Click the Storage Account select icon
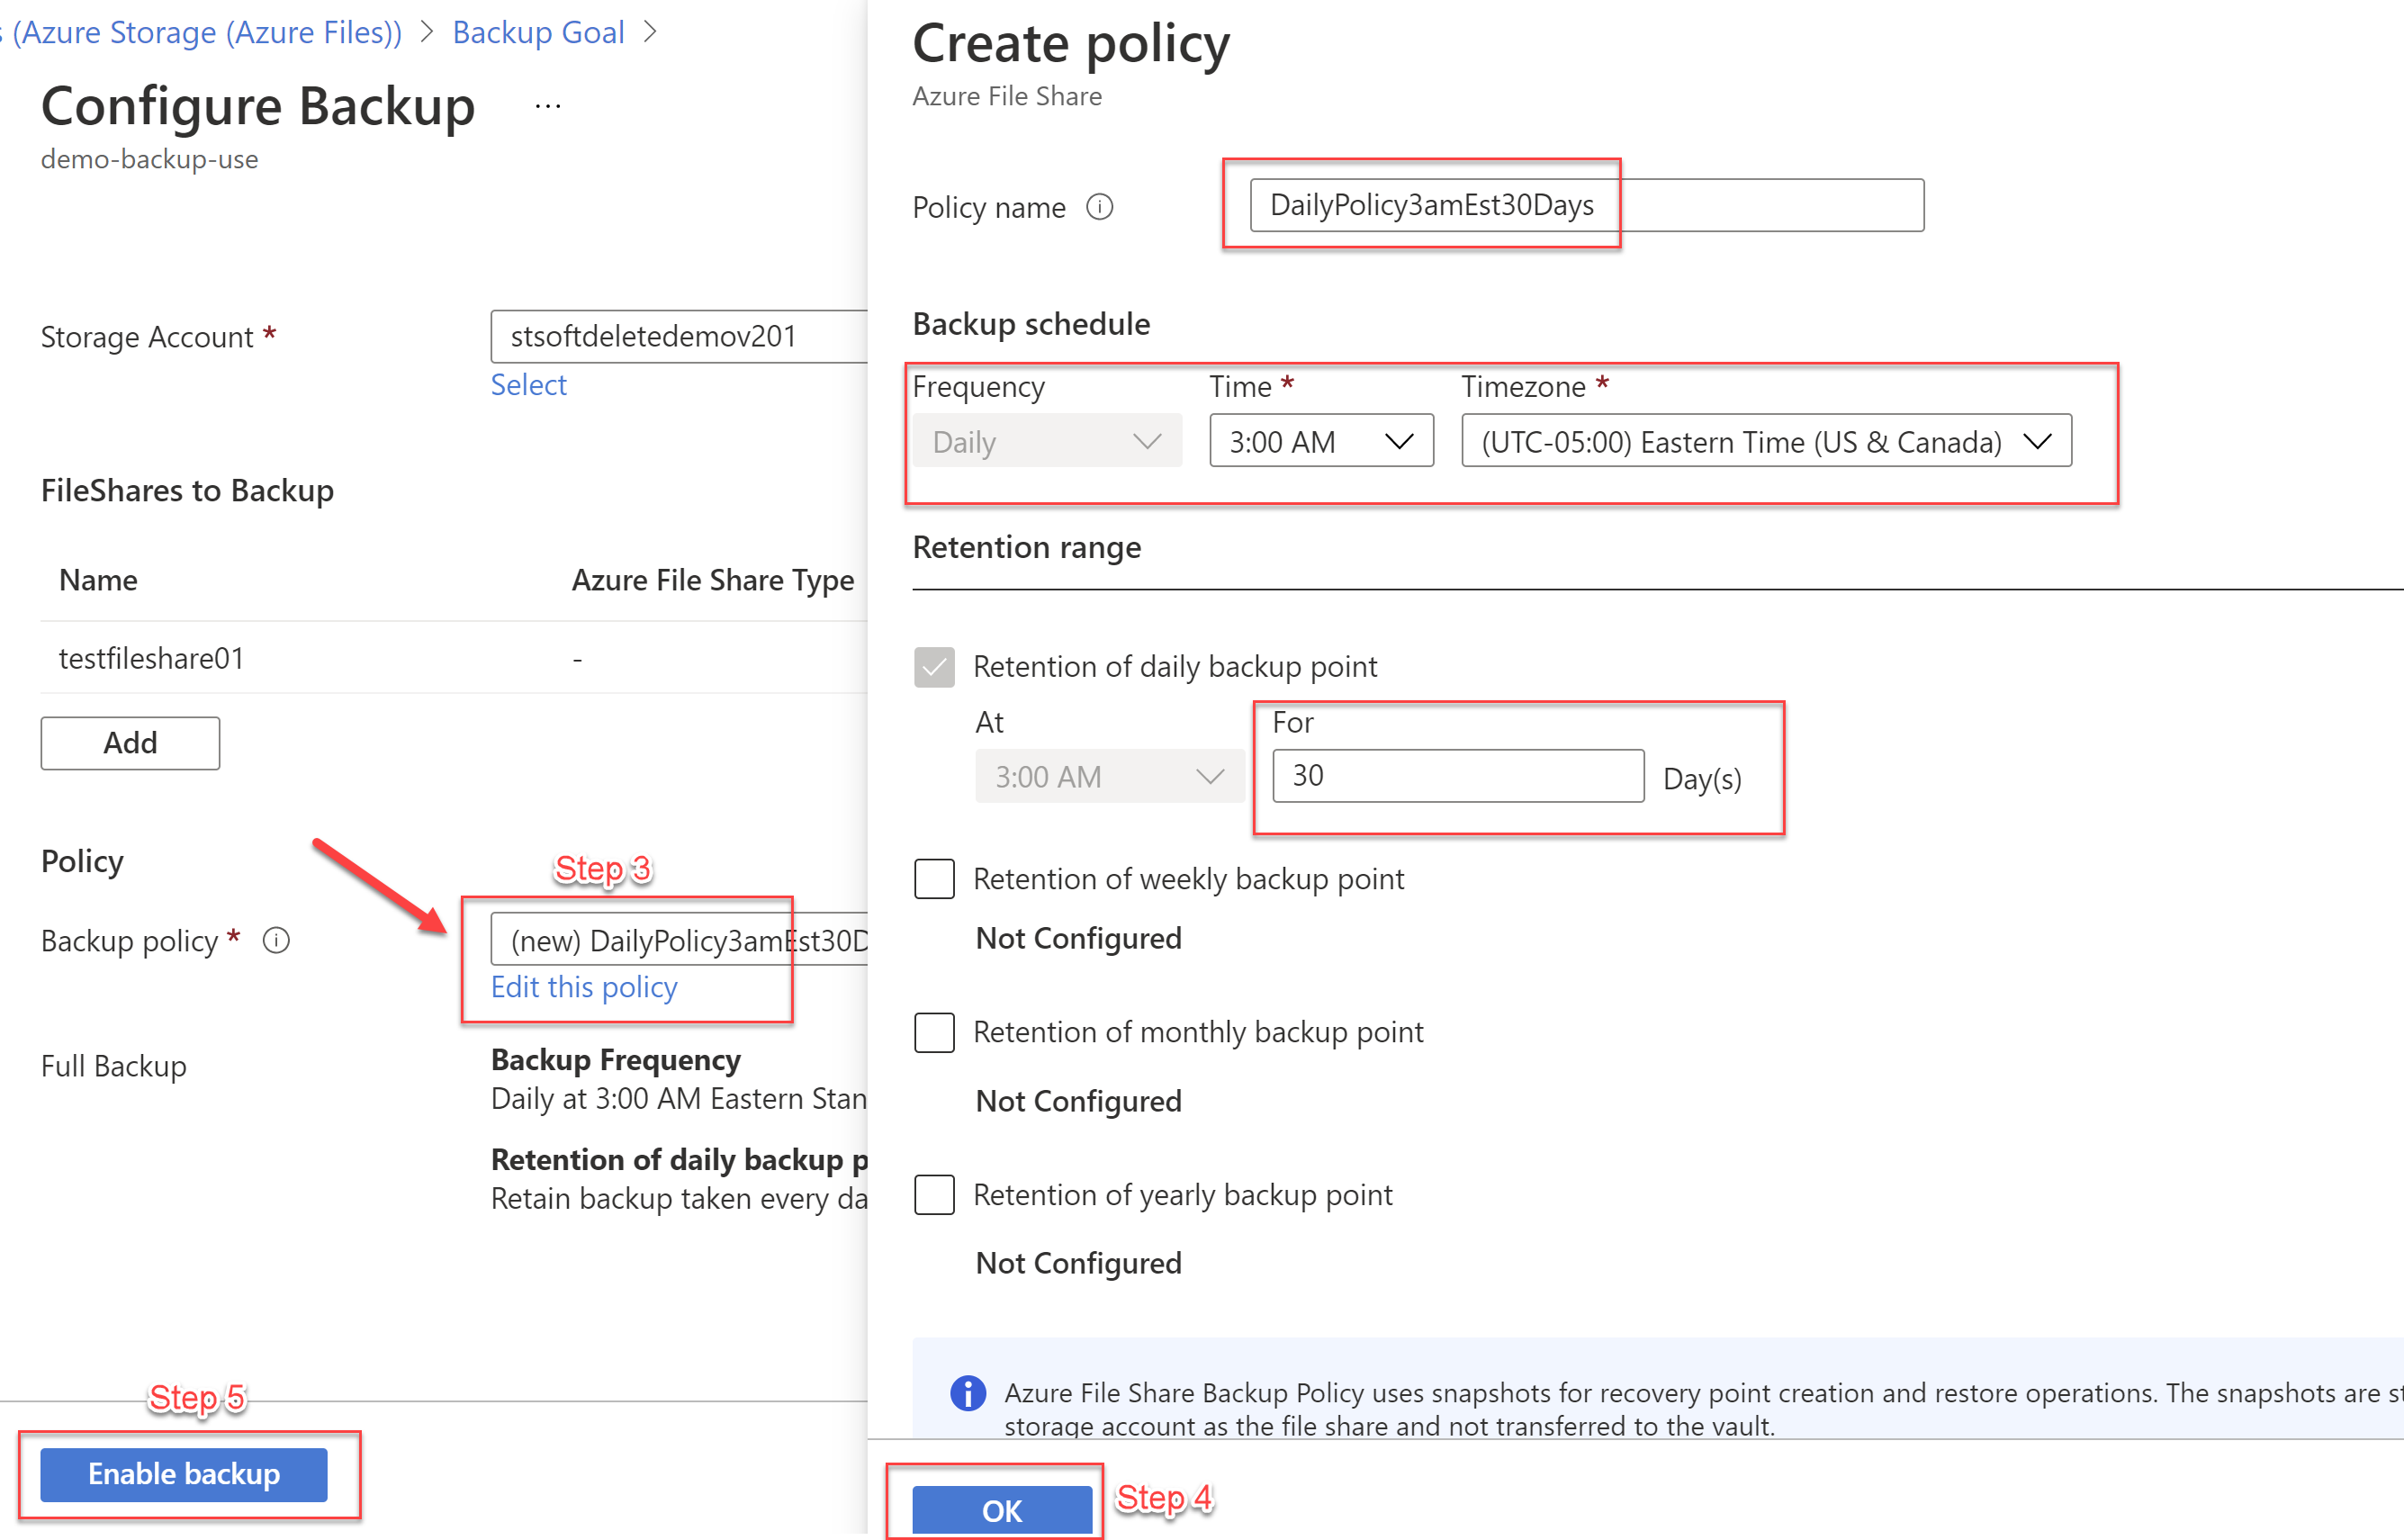The height and width of the screenshot is (1540, 2404). 526,382
